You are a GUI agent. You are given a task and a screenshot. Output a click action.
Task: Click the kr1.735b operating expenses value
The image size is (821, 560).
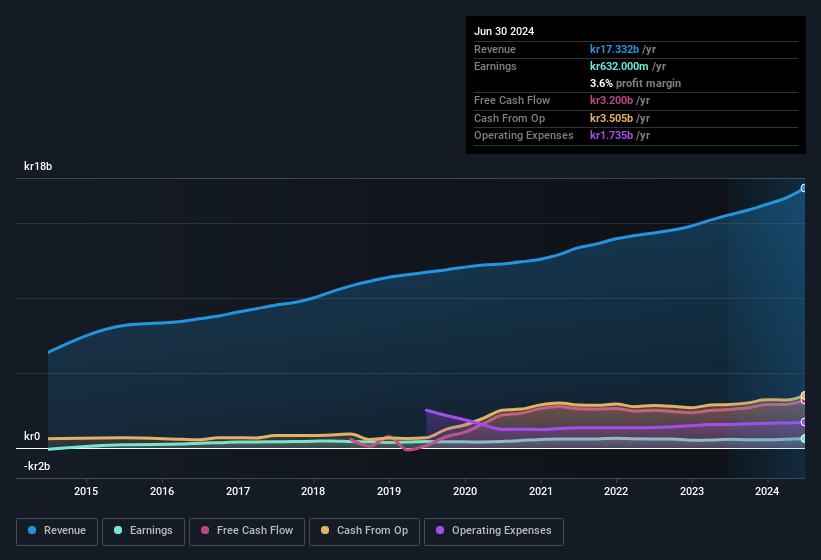611,135
